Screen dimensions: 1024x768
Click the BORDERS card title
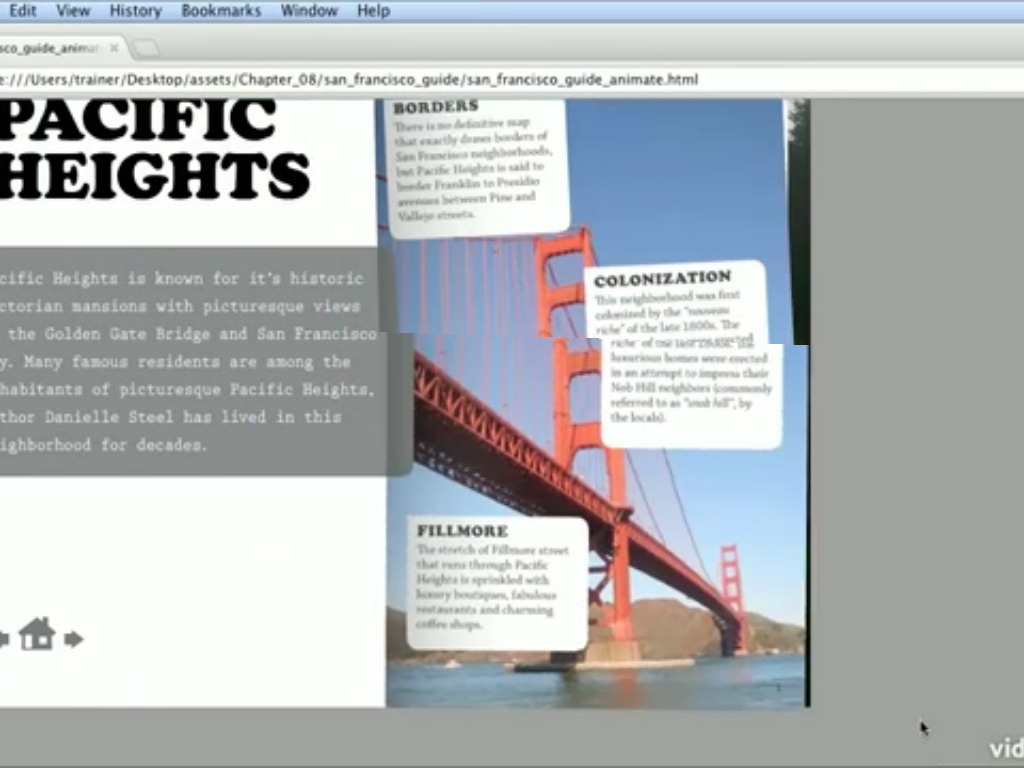436,107
